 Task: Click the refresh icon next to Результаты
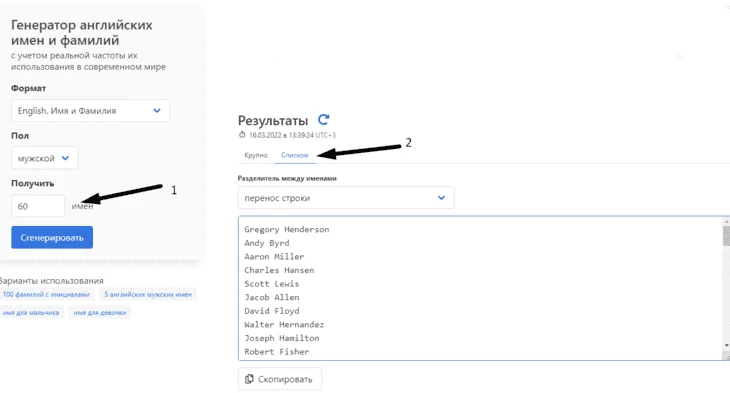[324, 120]
